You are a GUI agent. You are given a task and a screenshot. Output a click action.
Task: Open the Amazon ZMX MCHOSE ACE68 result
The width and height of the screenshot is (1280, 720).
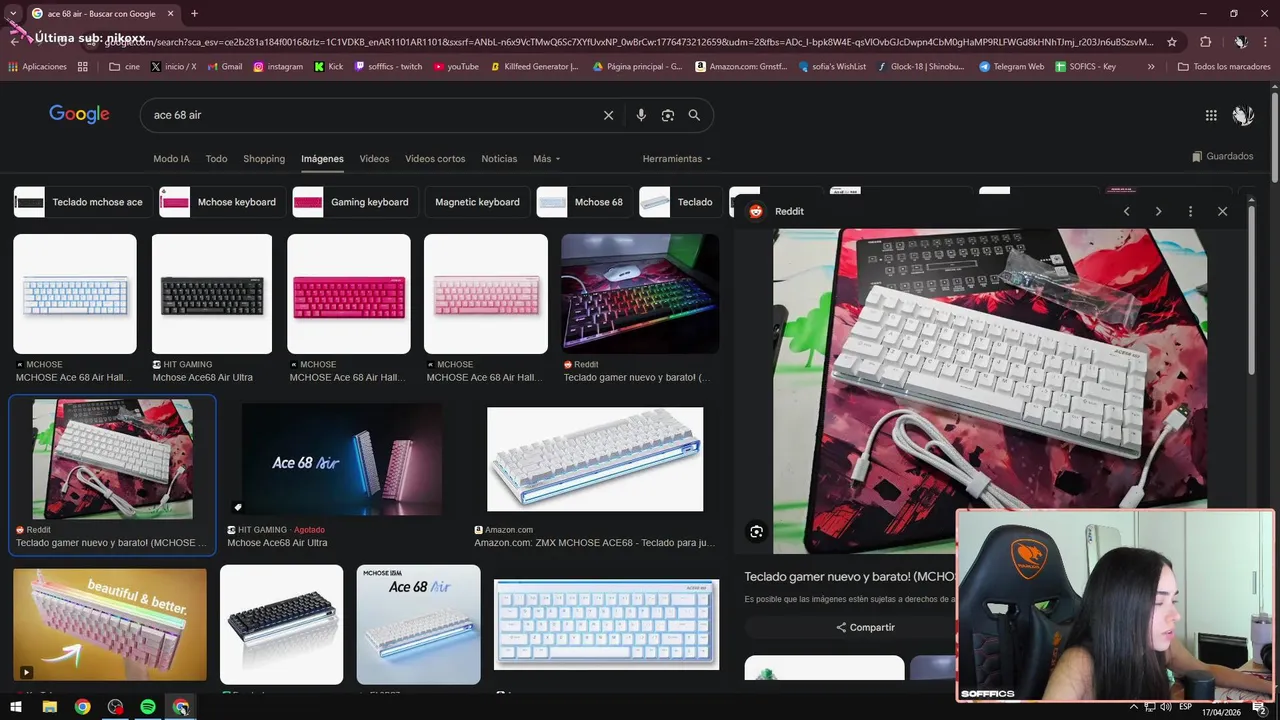[x=595, y=459]
